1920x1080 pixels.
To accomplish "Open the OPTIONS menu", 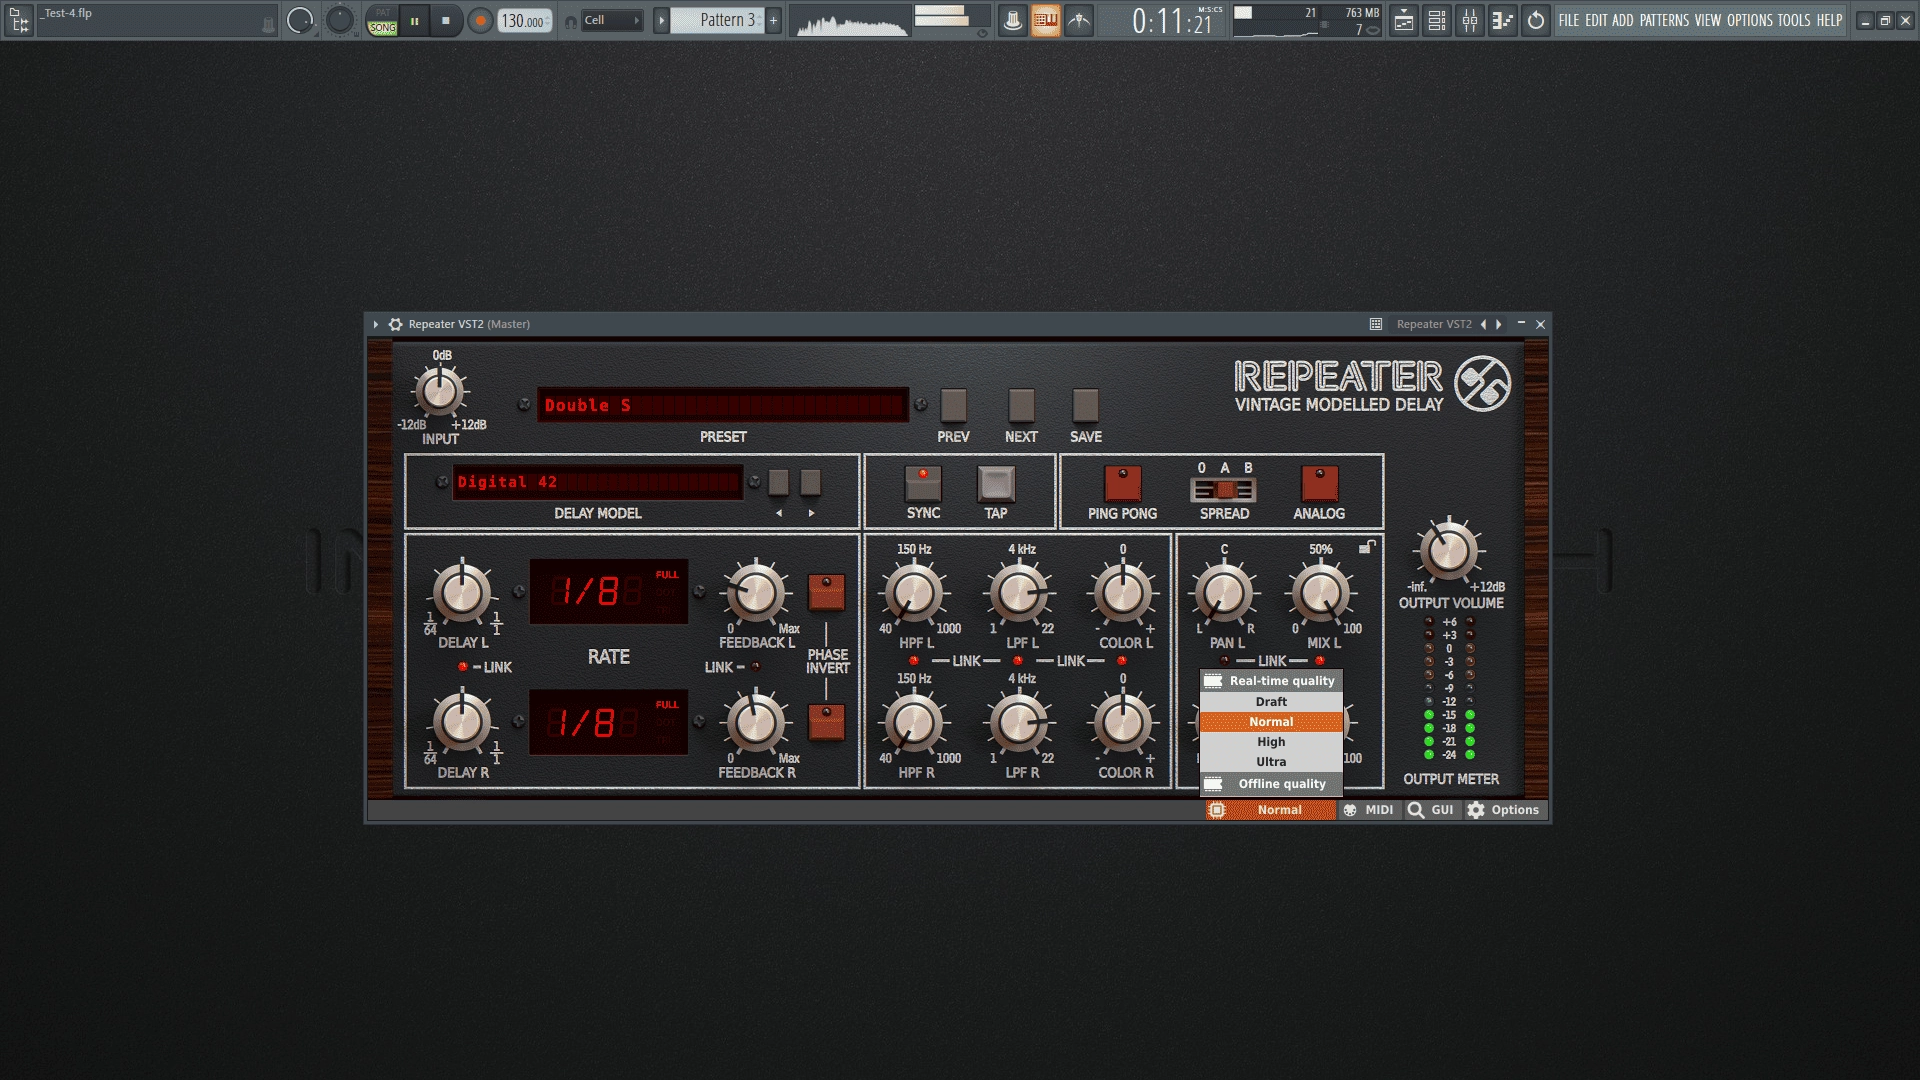I will coord(1750,20).
